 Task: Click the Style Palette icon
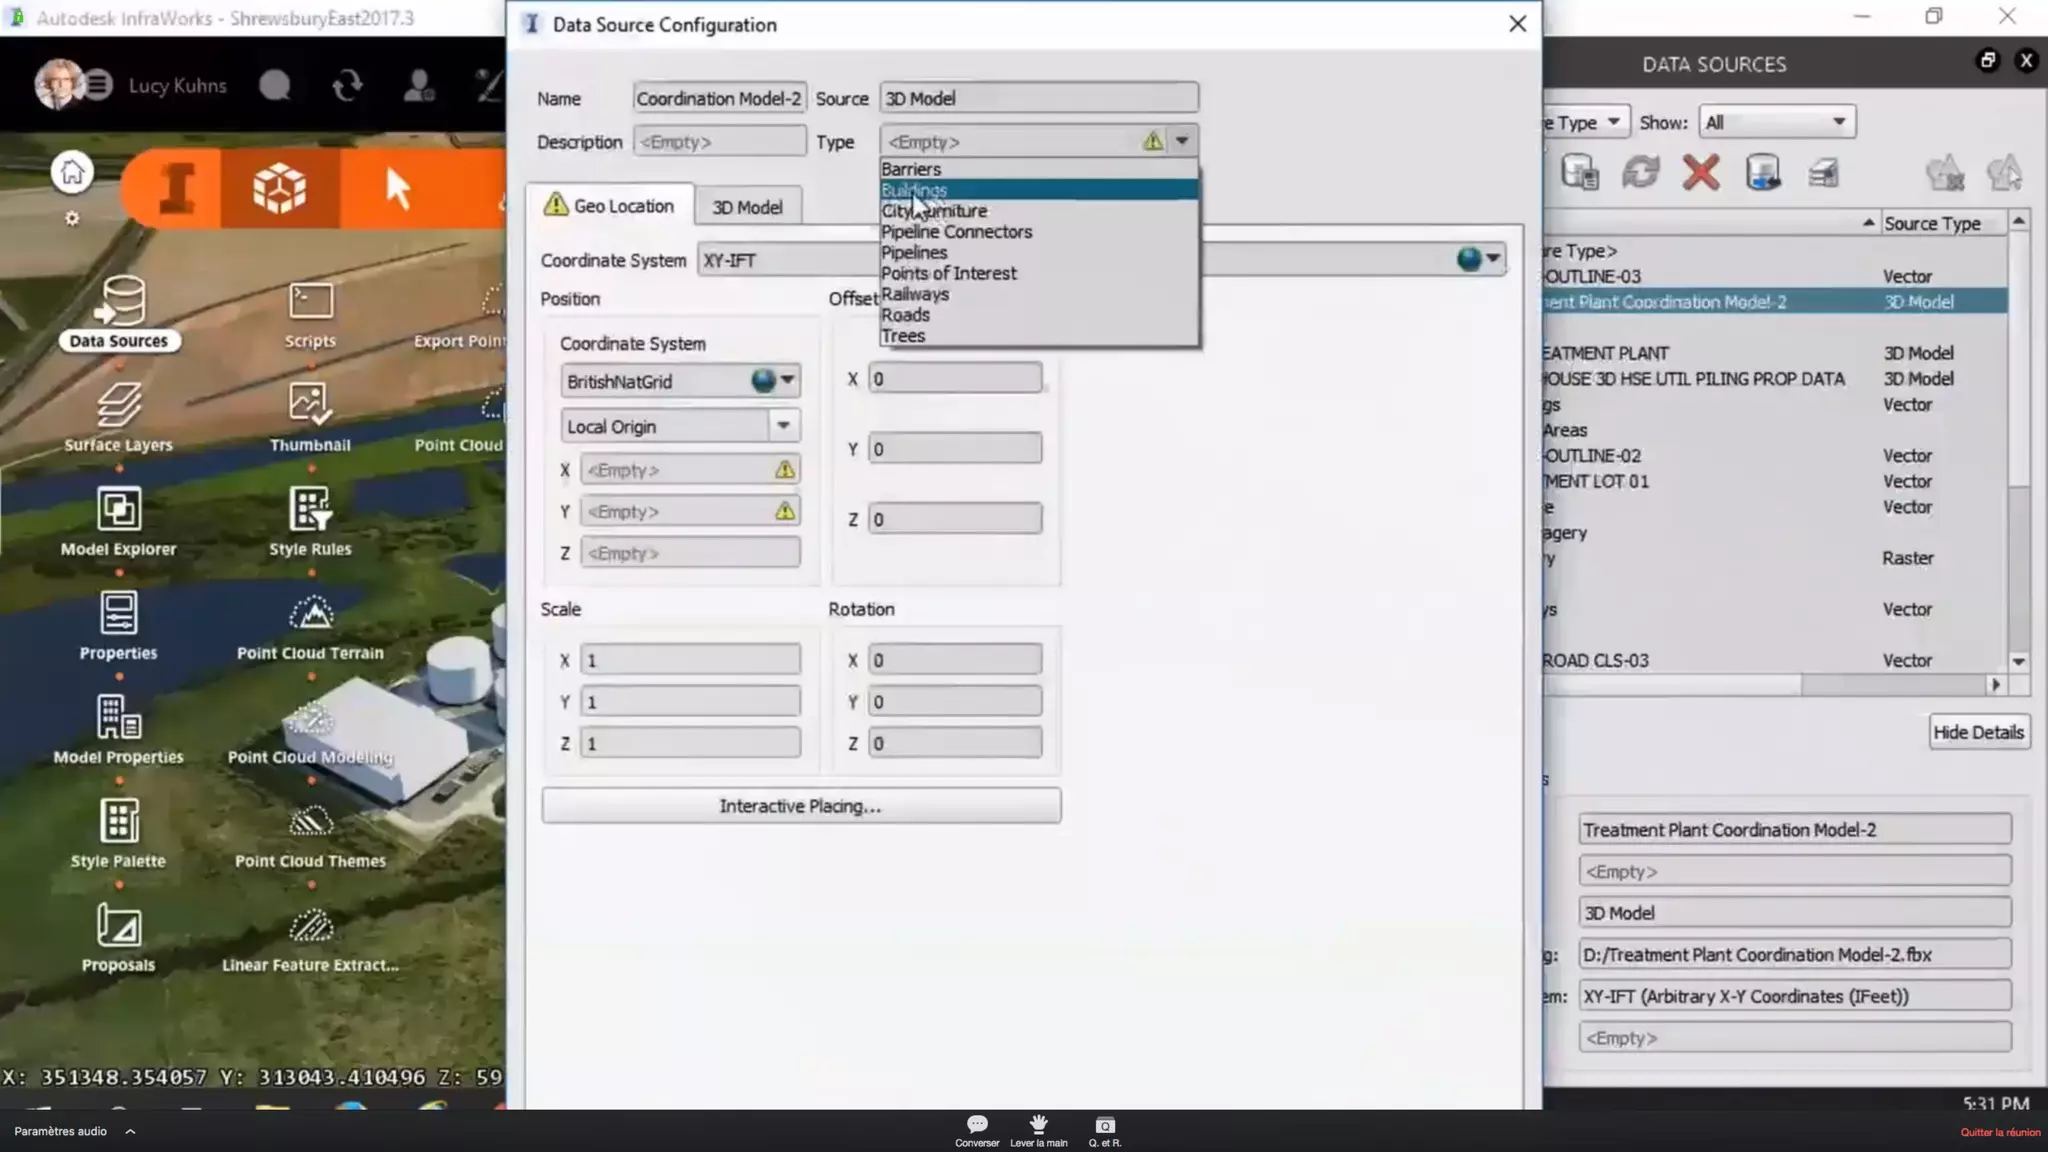(x=119, y=822)
